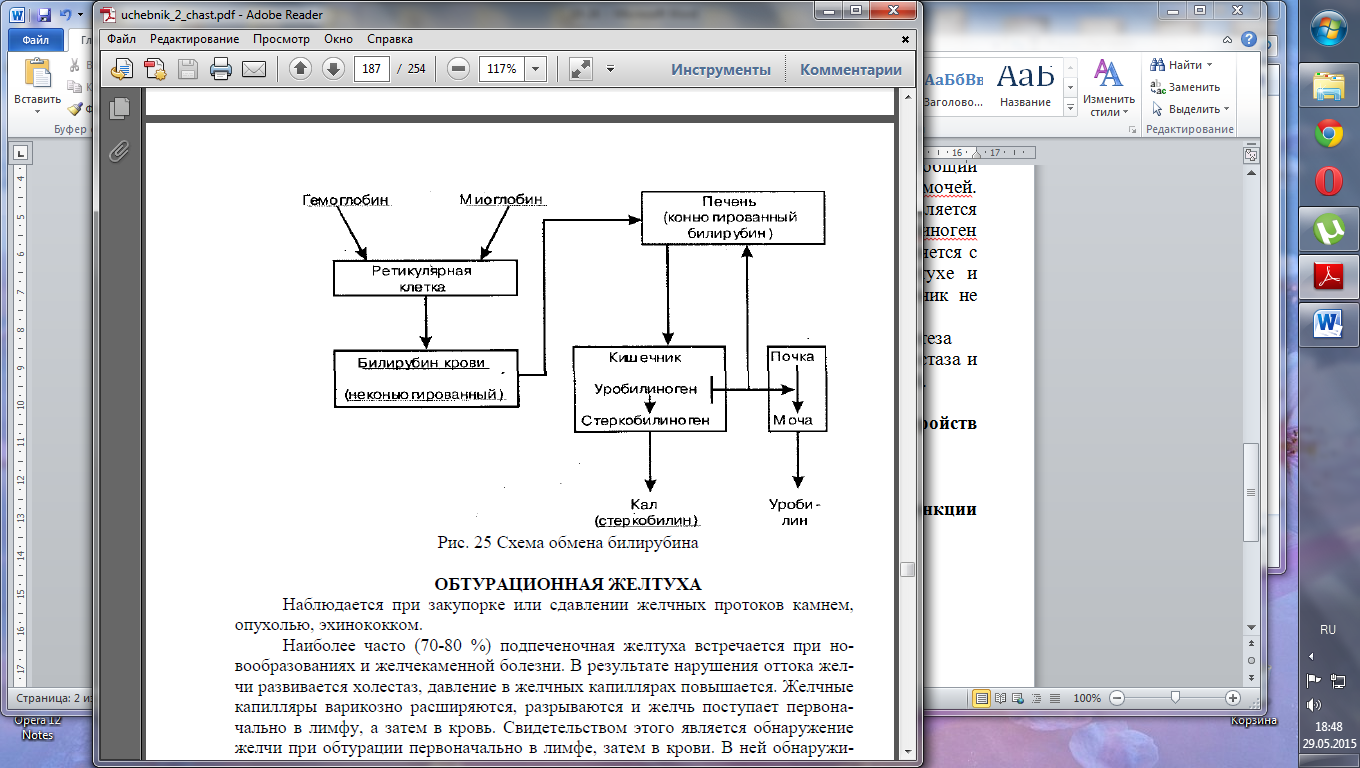Viewport: 1360px width, 768px height.
Task: Open the Просмотр menu
Action: point(281,39)
